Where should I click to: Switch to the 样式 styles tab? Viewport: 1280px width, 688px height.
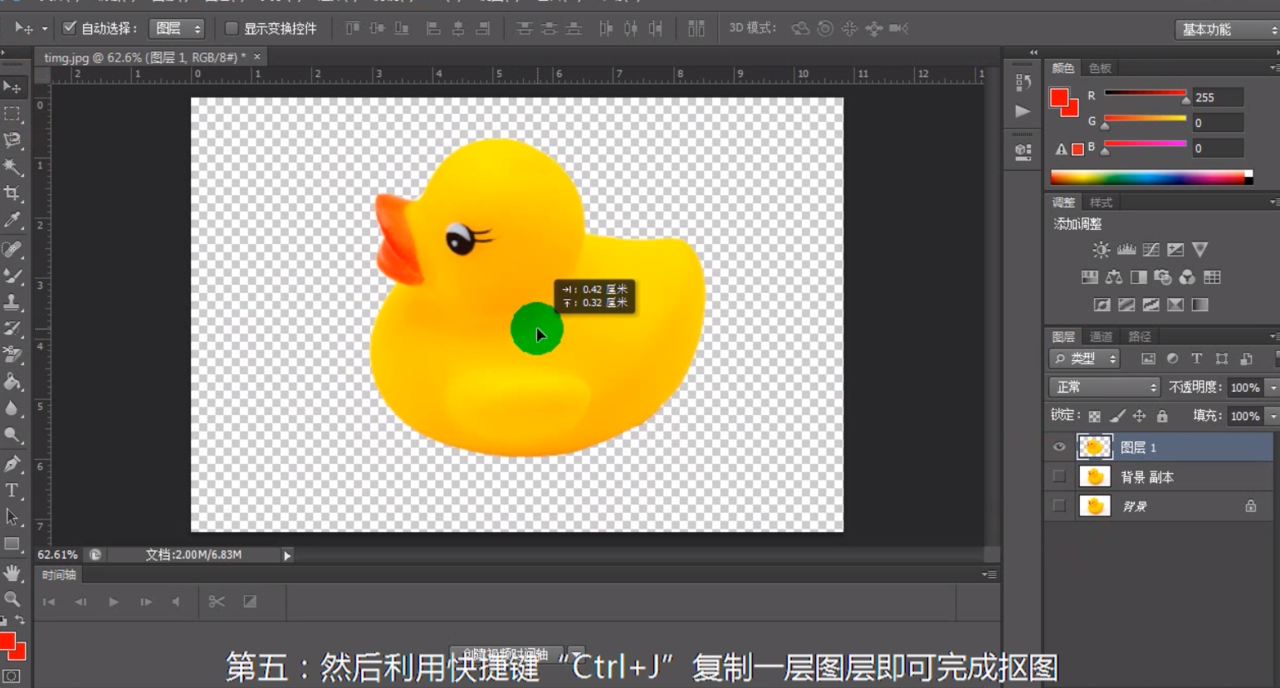coord(1100,202)
